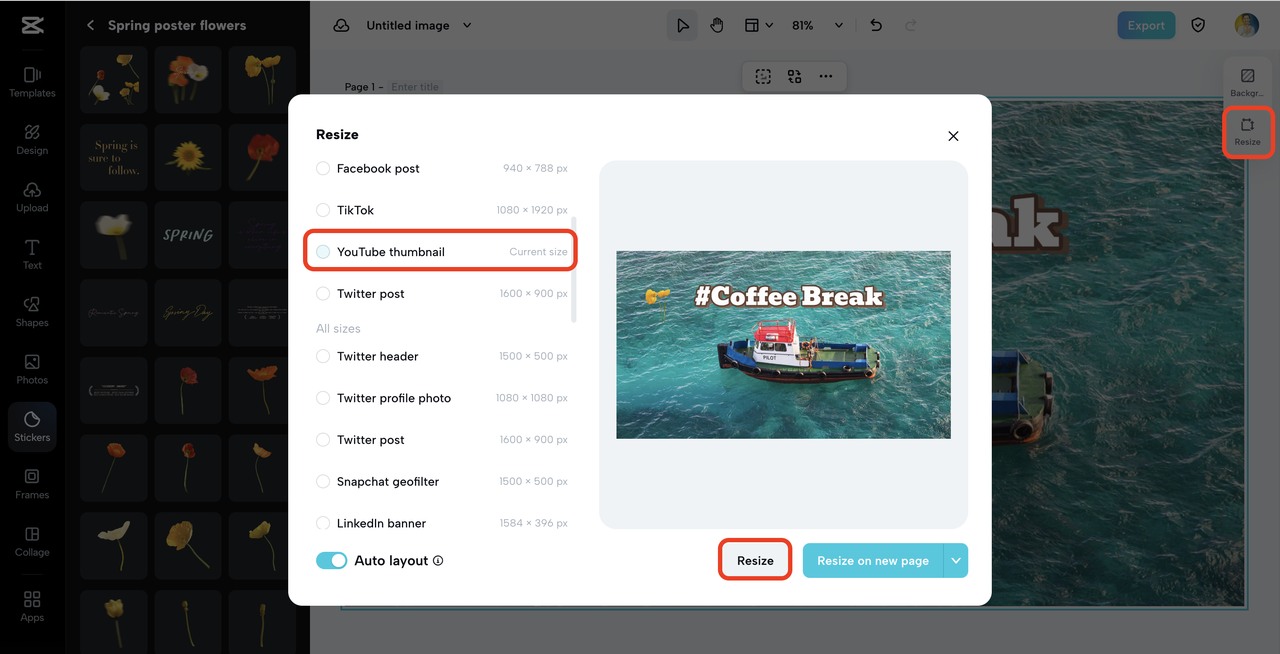
Task: Toggle the Auto layout switch
Action: click(x=332, y=561)
